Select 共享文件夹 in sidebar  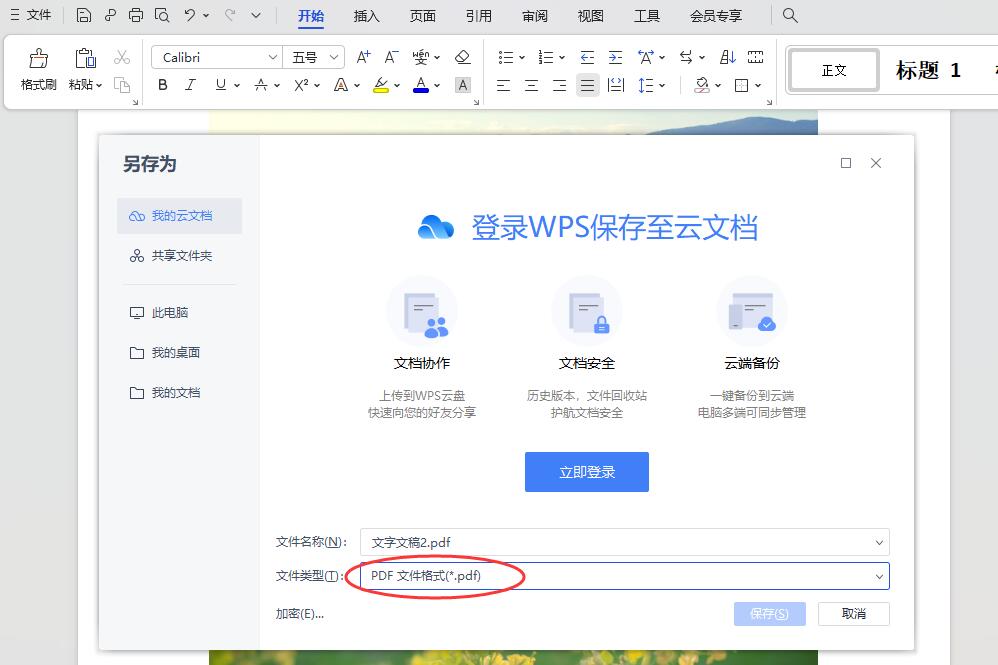[x=179, y=256]
